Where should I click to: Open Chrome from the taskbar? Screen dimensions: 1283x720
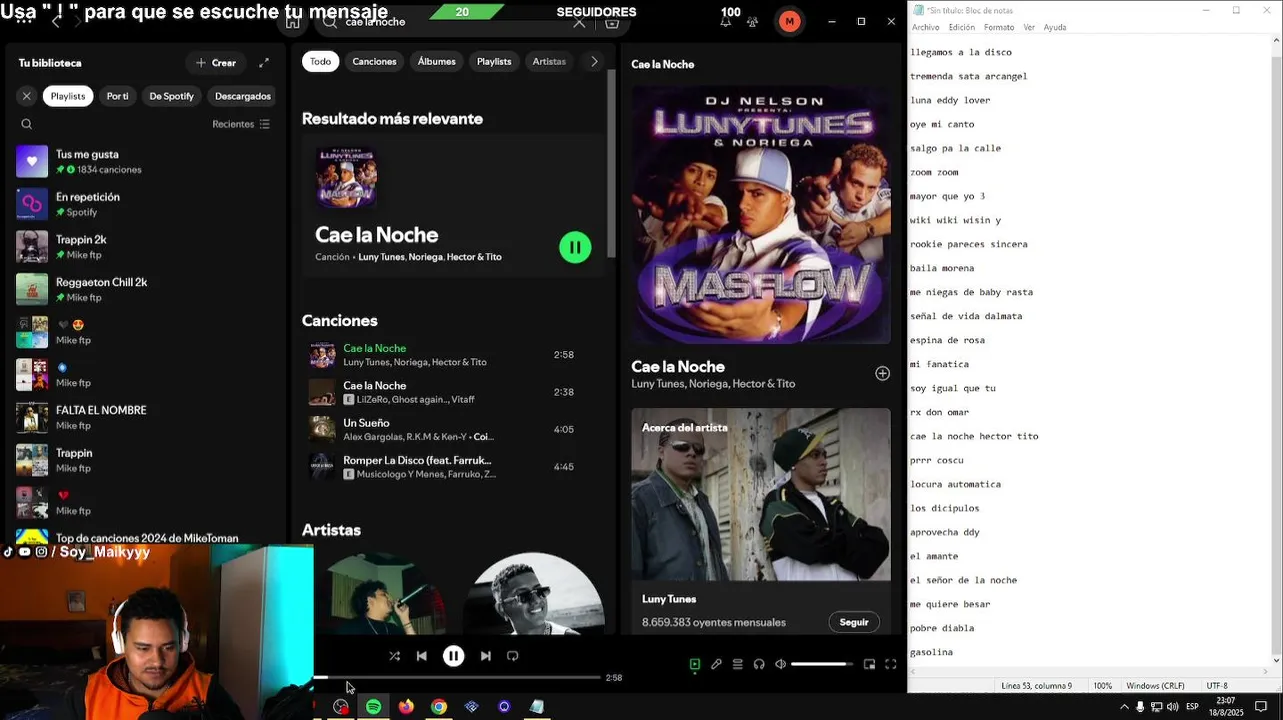[x=439, y=707]
